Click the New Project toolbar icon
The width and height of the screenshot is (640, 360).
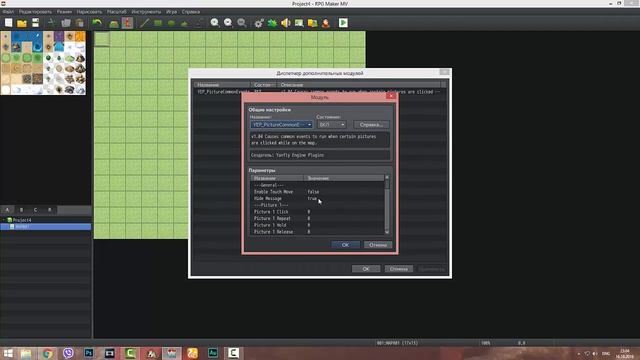[x=9, y=23]
